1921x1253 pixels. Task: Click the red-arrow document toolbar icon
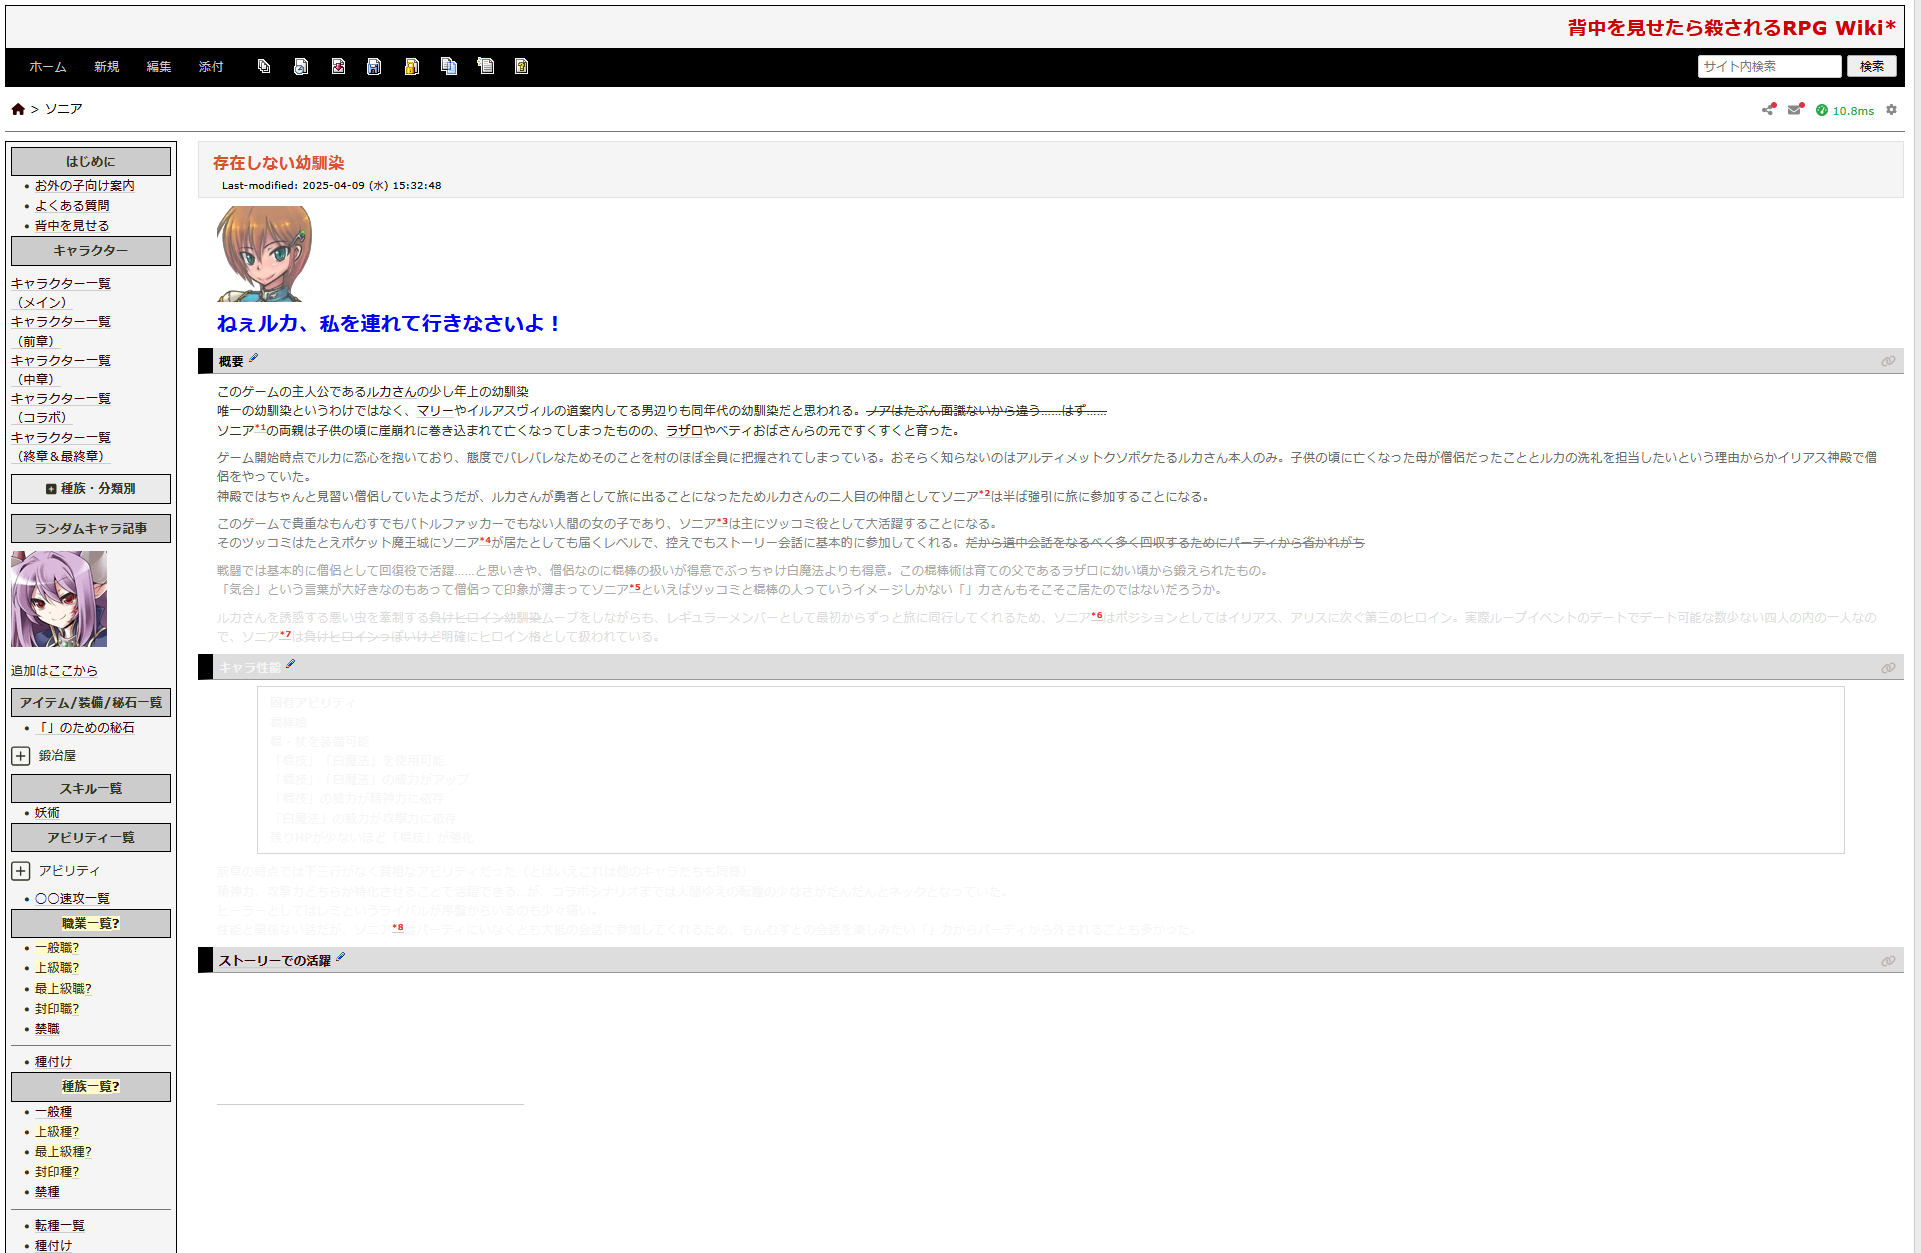pyautogui.click(x=338, y=67)
